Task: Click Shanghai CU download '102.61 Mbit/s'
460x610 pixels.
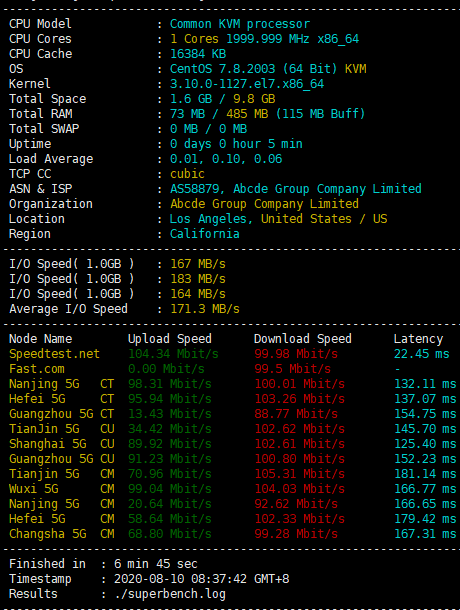Action: coord(300,444)
